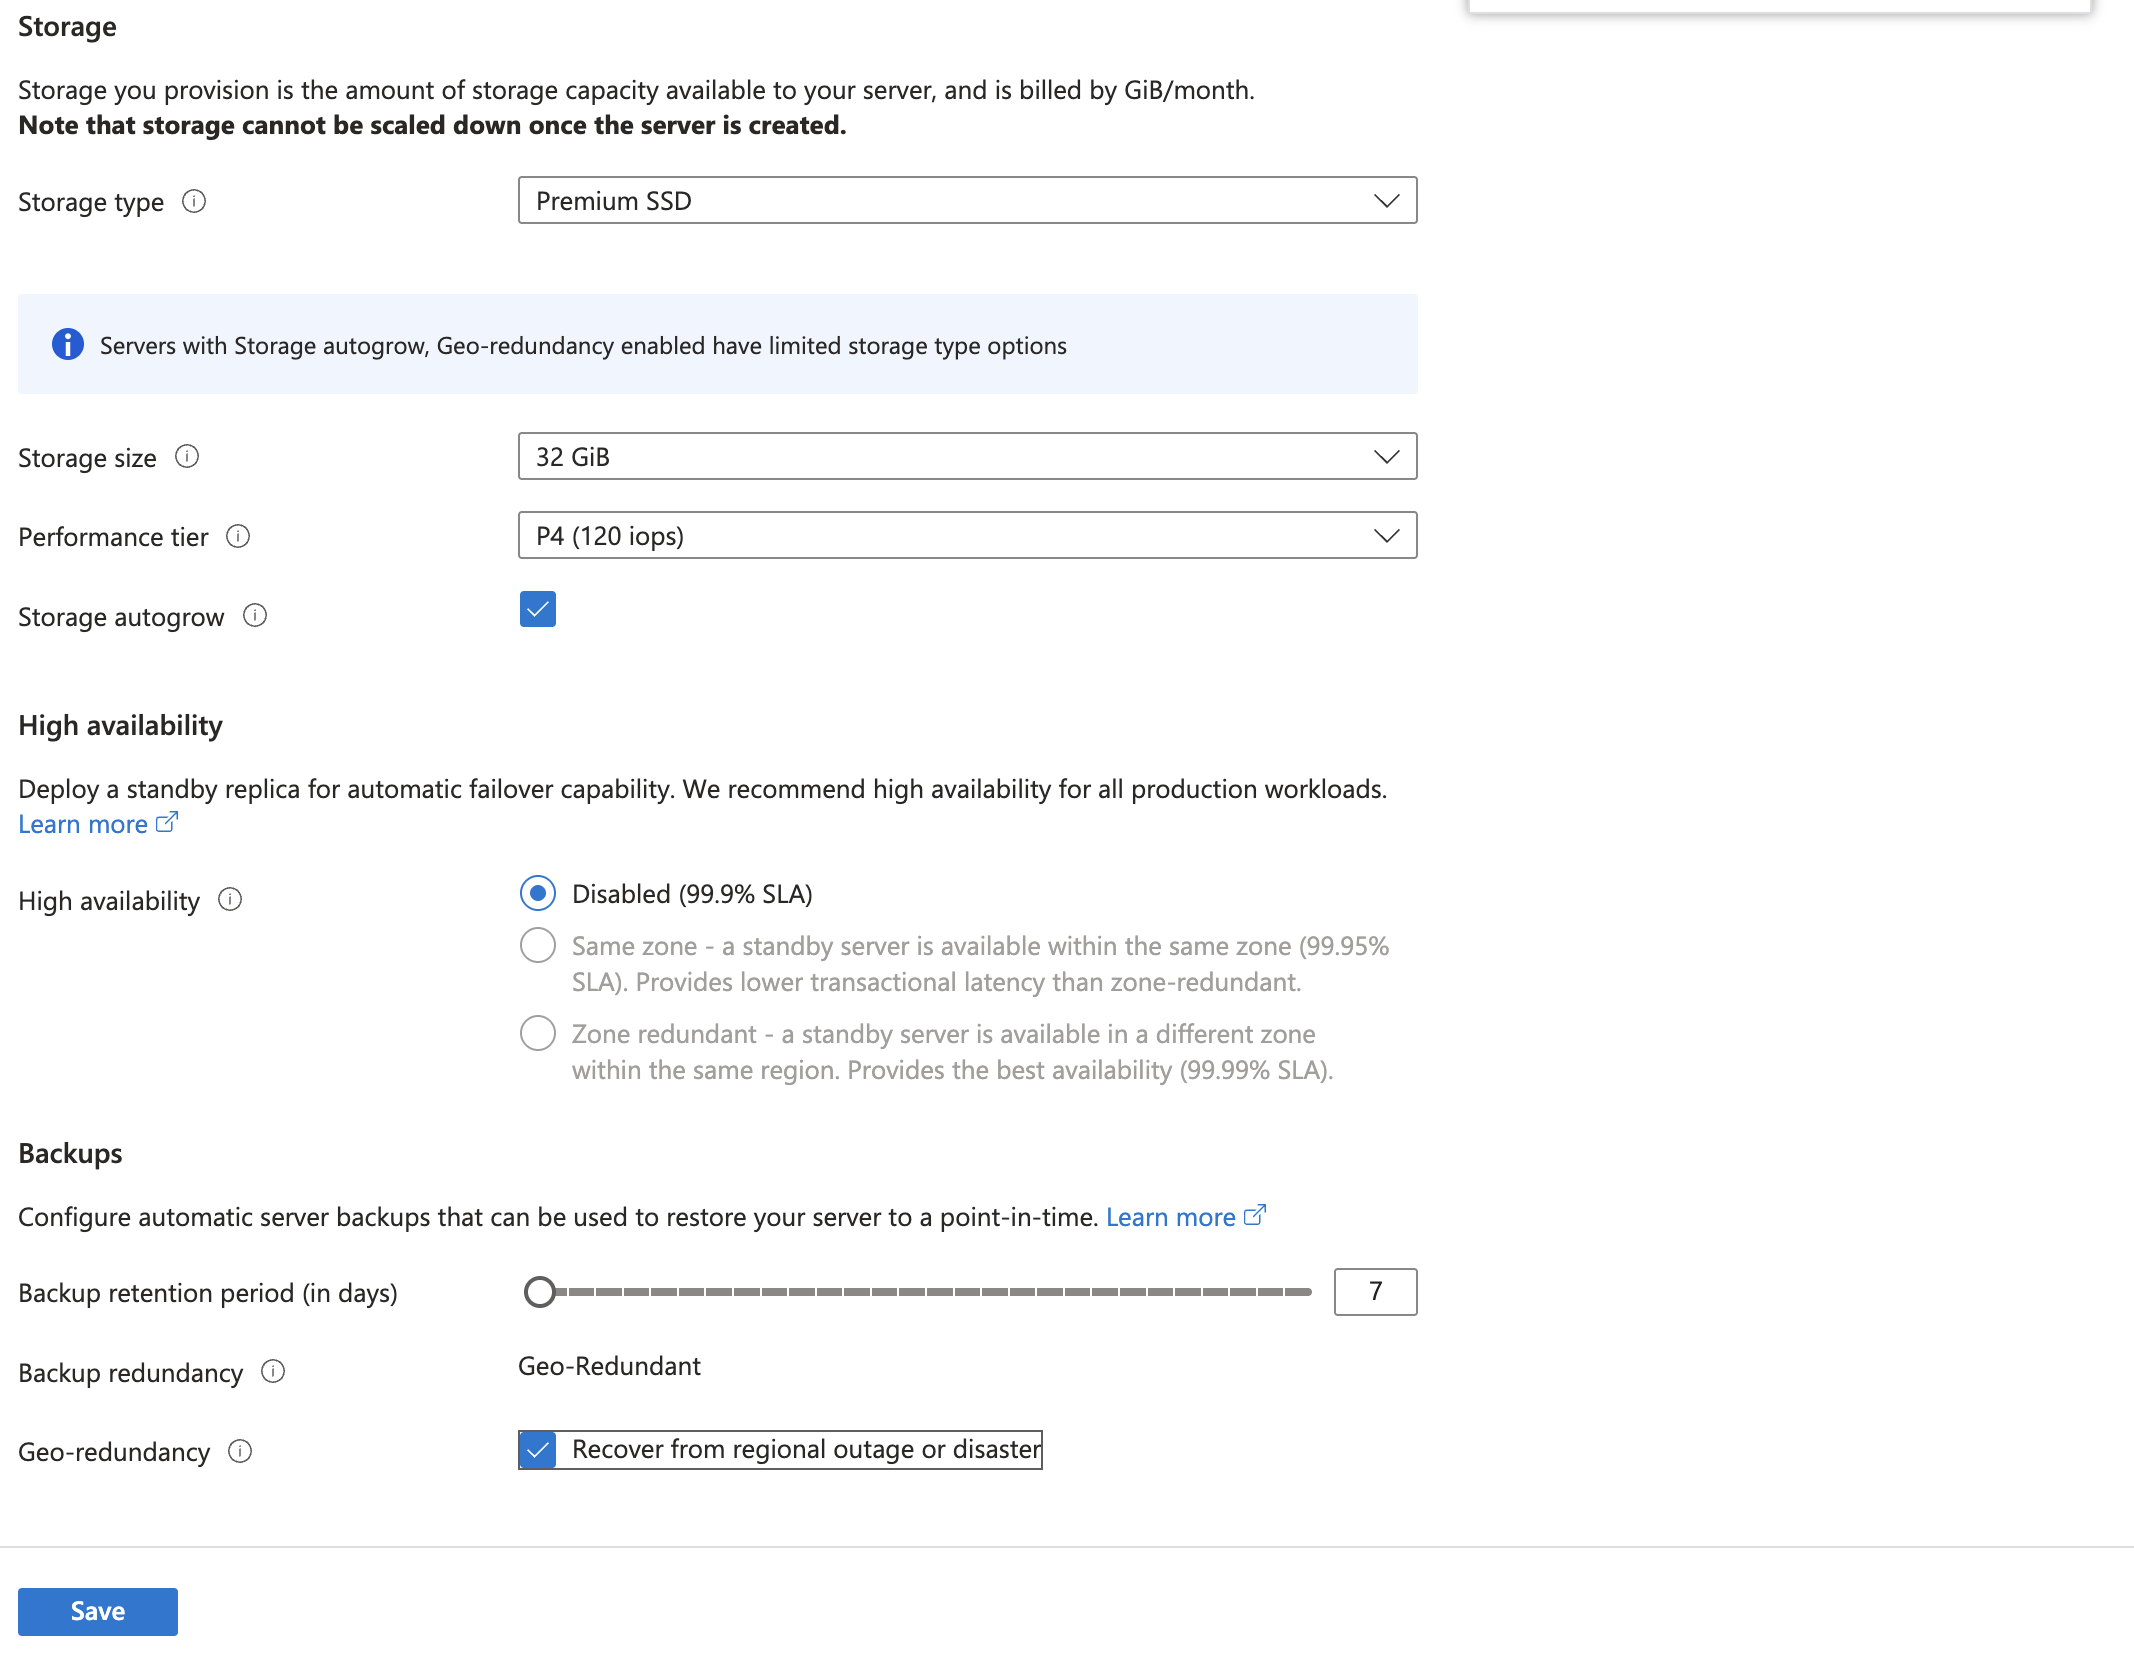Screen dimensions: 2134x1670
Task: Click the retention days input showing 7
Action: click(x=1375, y=1292)
